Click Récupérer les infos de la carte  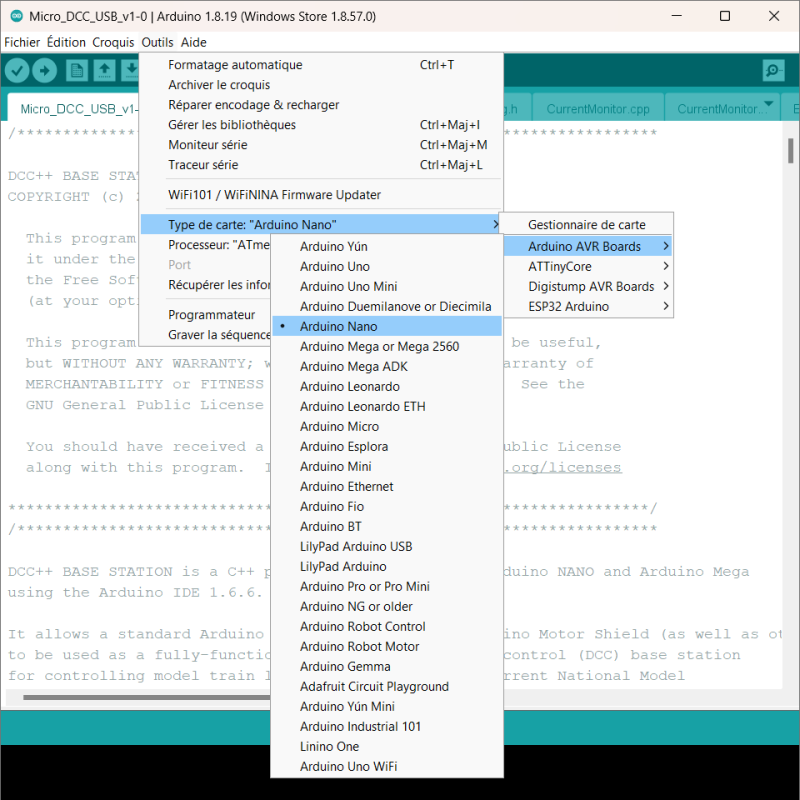[206, 284]
